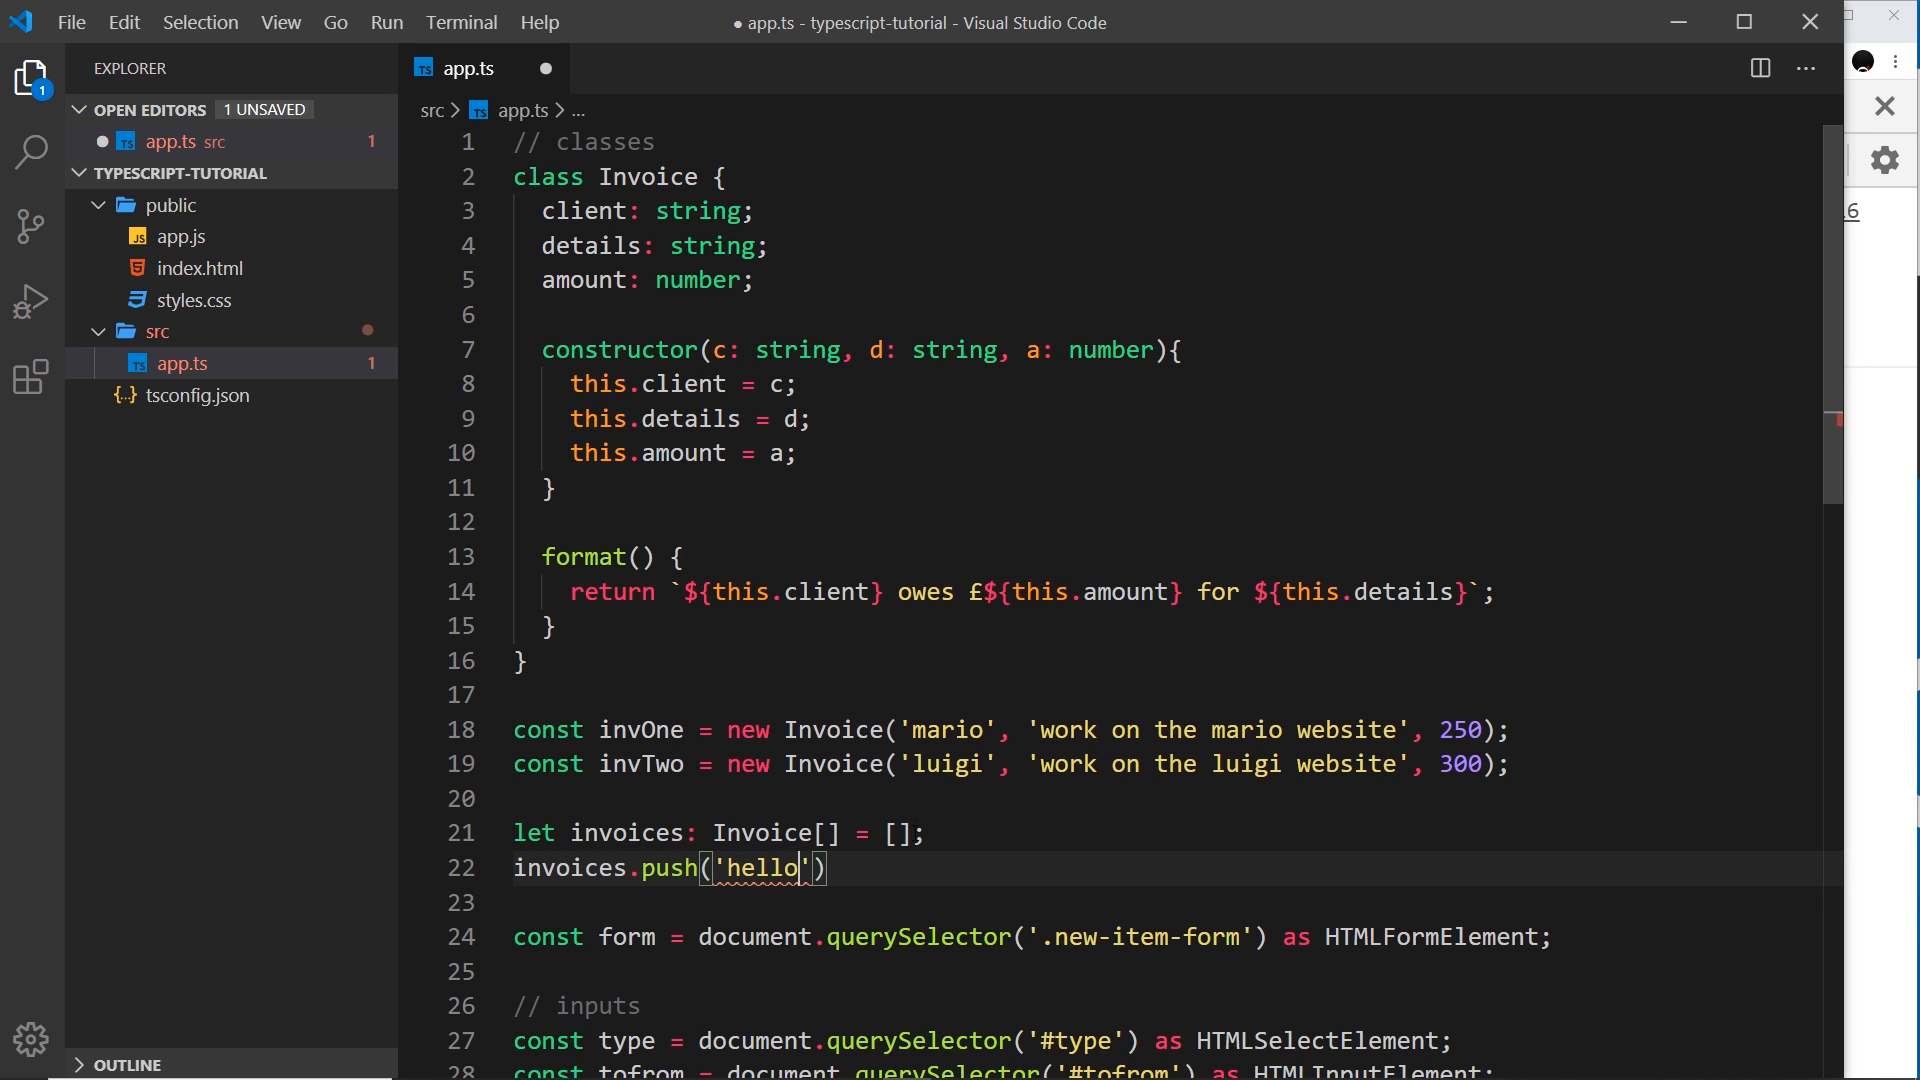Screen dimensions: 1920x1080
Task: Open tsconfig.json in the explorer
Action: [198, 395]
